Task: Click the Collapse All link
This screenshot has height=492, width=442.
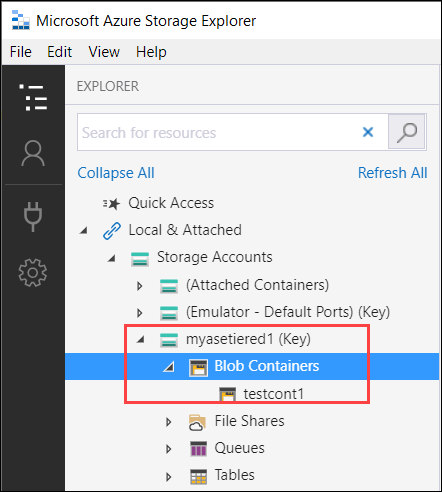Action: pos(116,173)
